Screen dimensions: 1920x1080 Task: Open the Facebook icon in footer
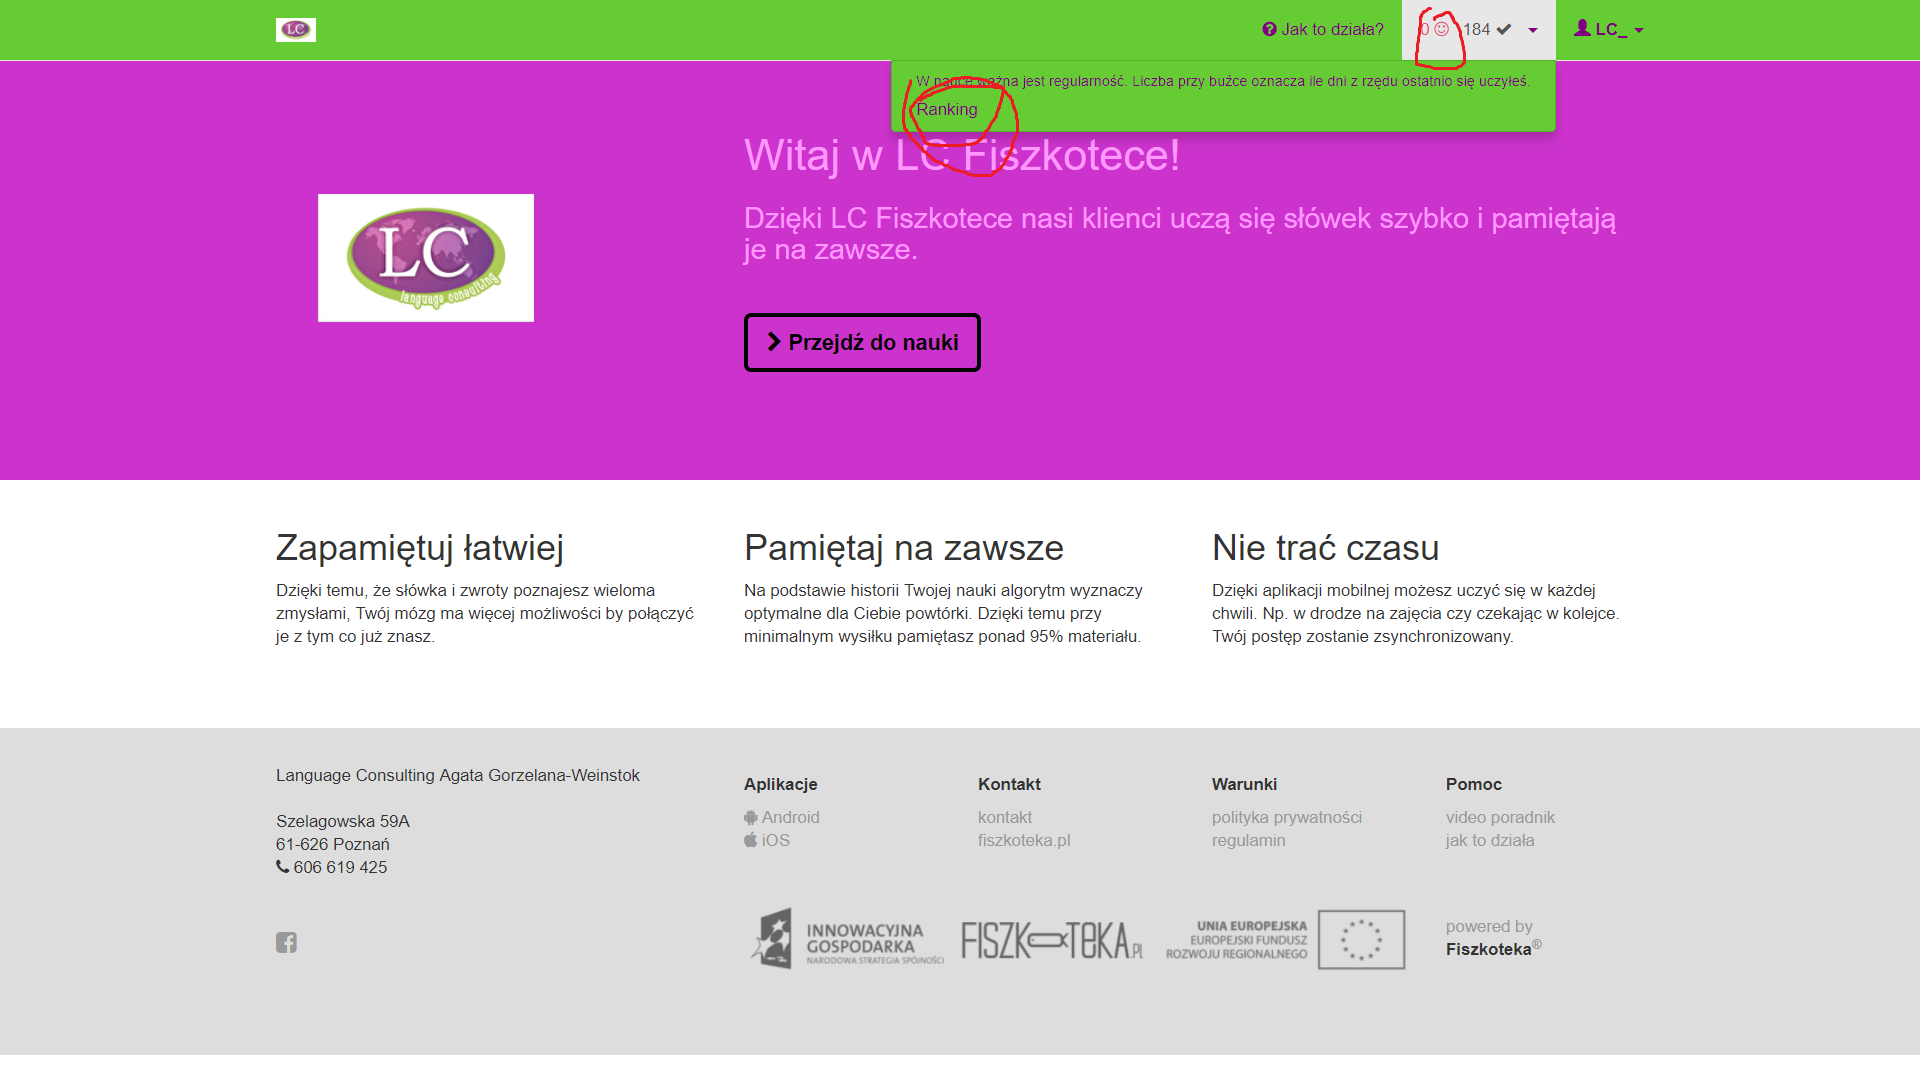286,943
